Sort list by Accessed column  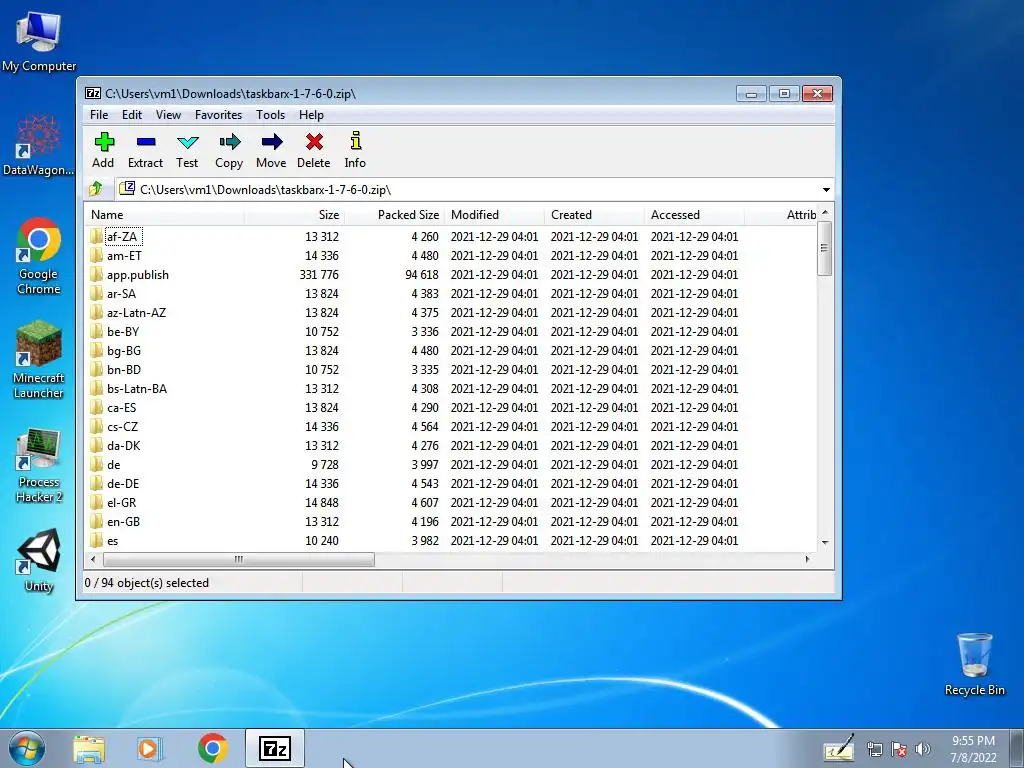tap(694, 215)
